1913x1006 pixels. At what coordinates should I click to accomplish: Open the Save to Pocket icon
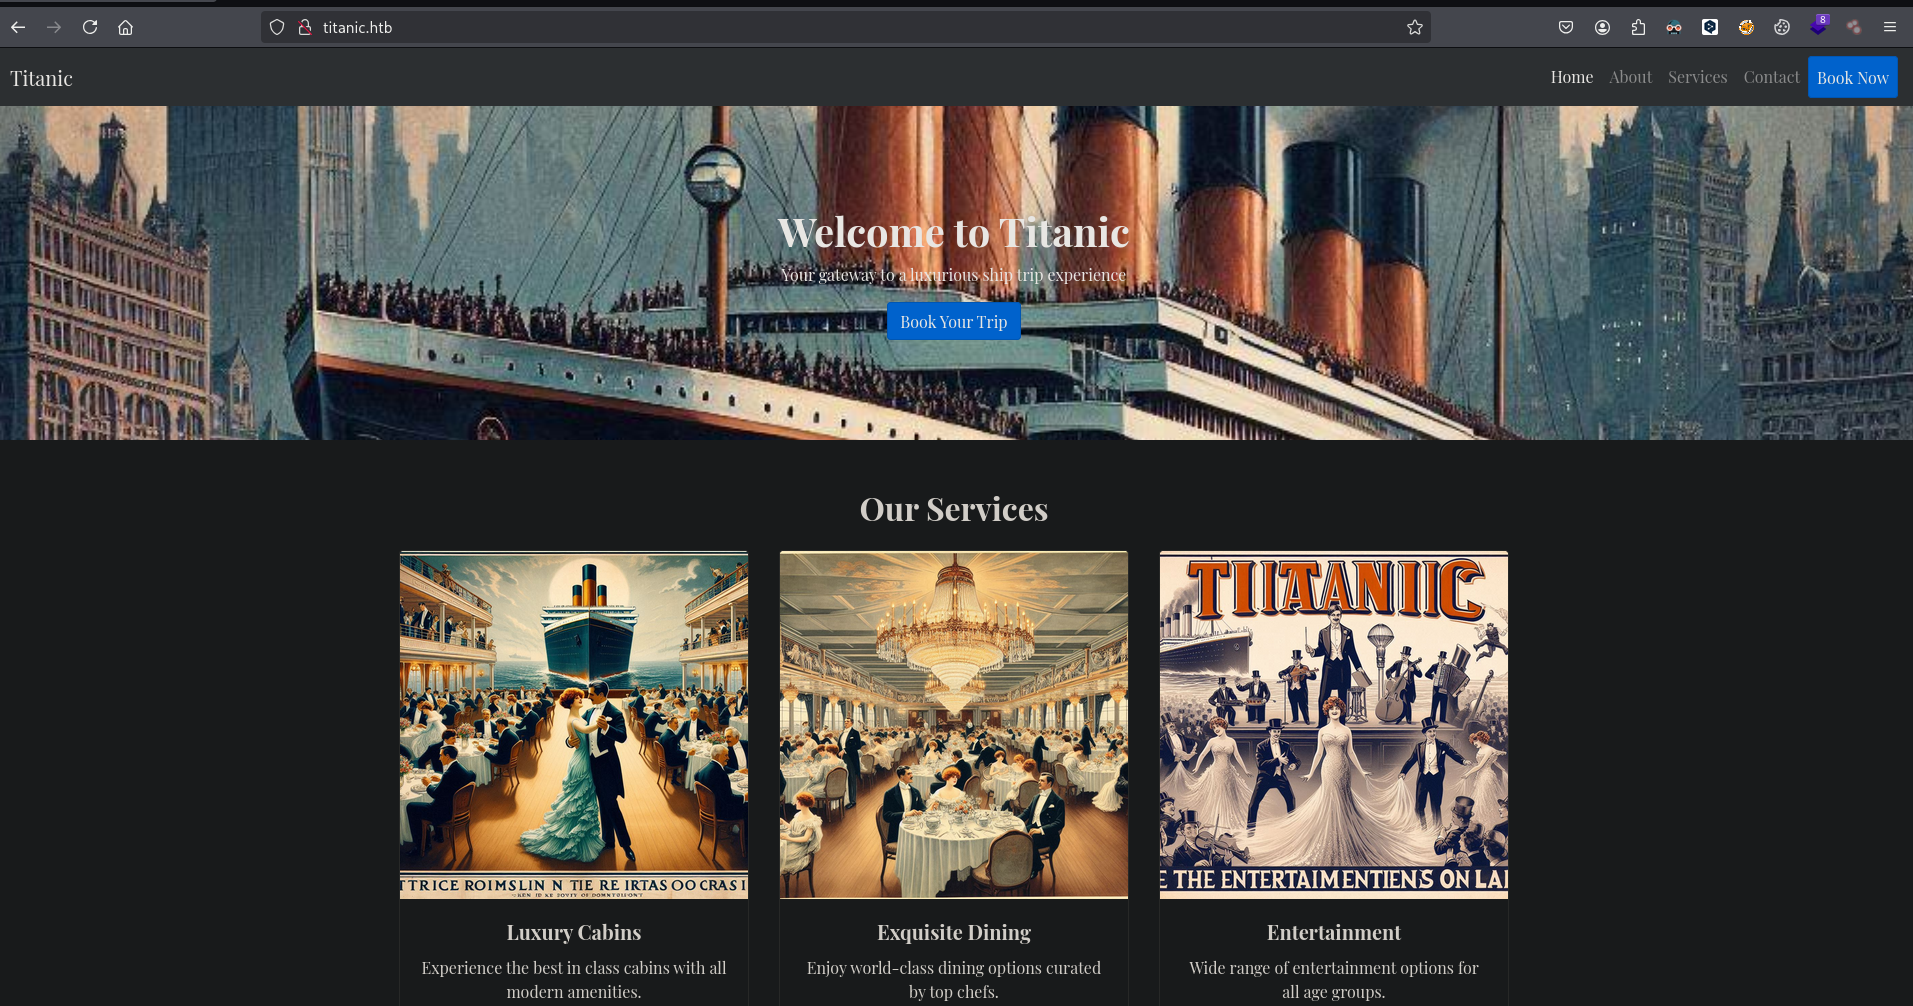pyautogui.click(x=1566, y=27)
